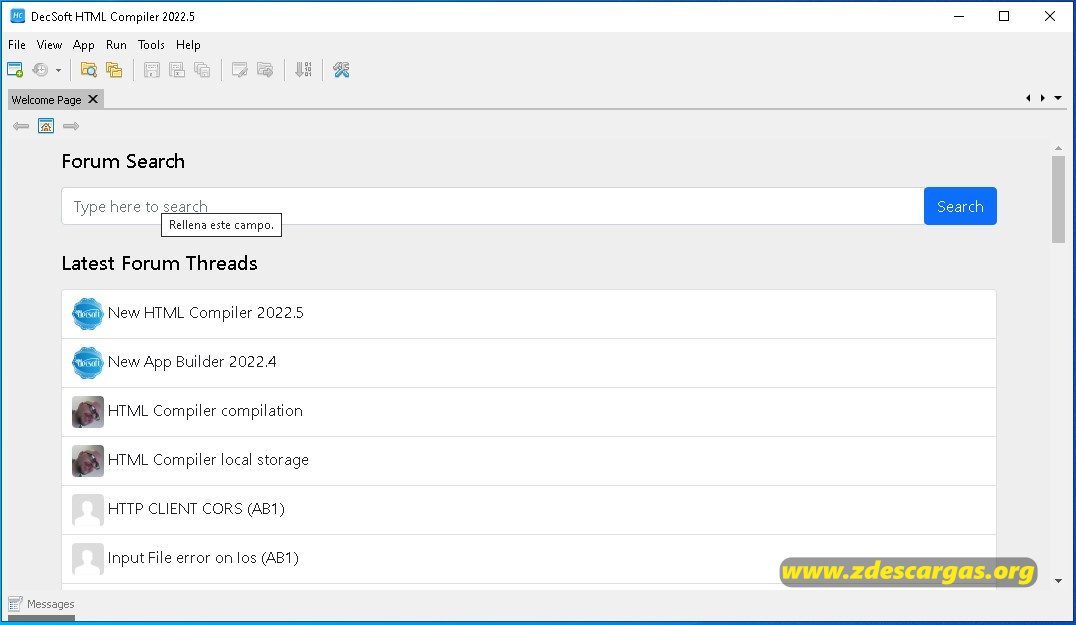Click the Messages panel icon
Screen dimensions: 1076x625
[15, 604]
